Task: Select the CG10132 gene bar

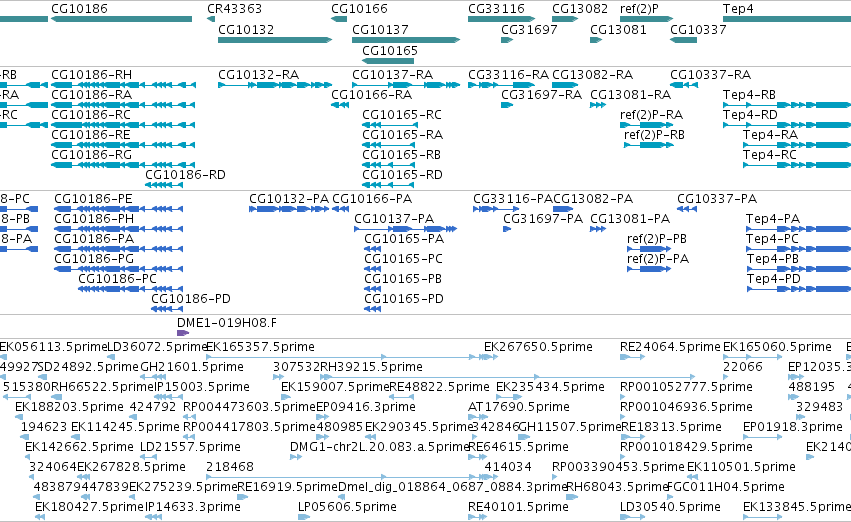Action: pyautogui.click(x=275, y=40)
